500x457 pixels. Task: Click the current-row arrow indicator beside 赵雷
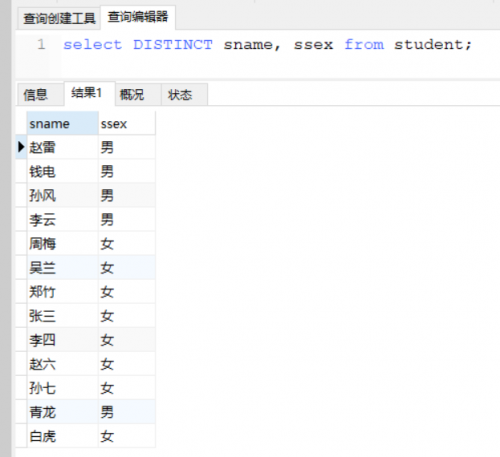click(x=21, y=147)
